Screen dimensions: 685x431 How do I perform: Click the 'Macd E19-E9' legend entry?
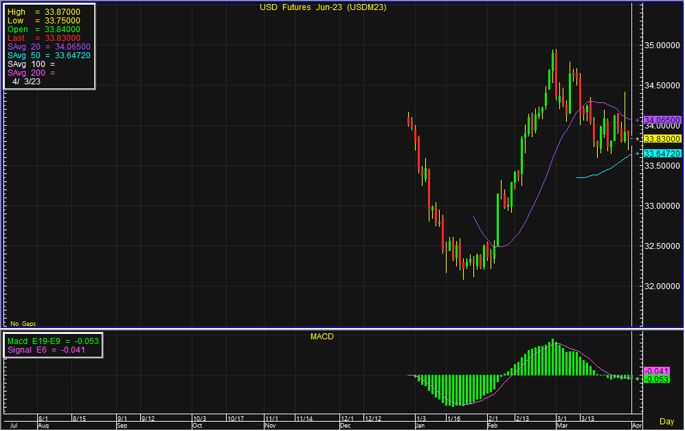[56, 342]
